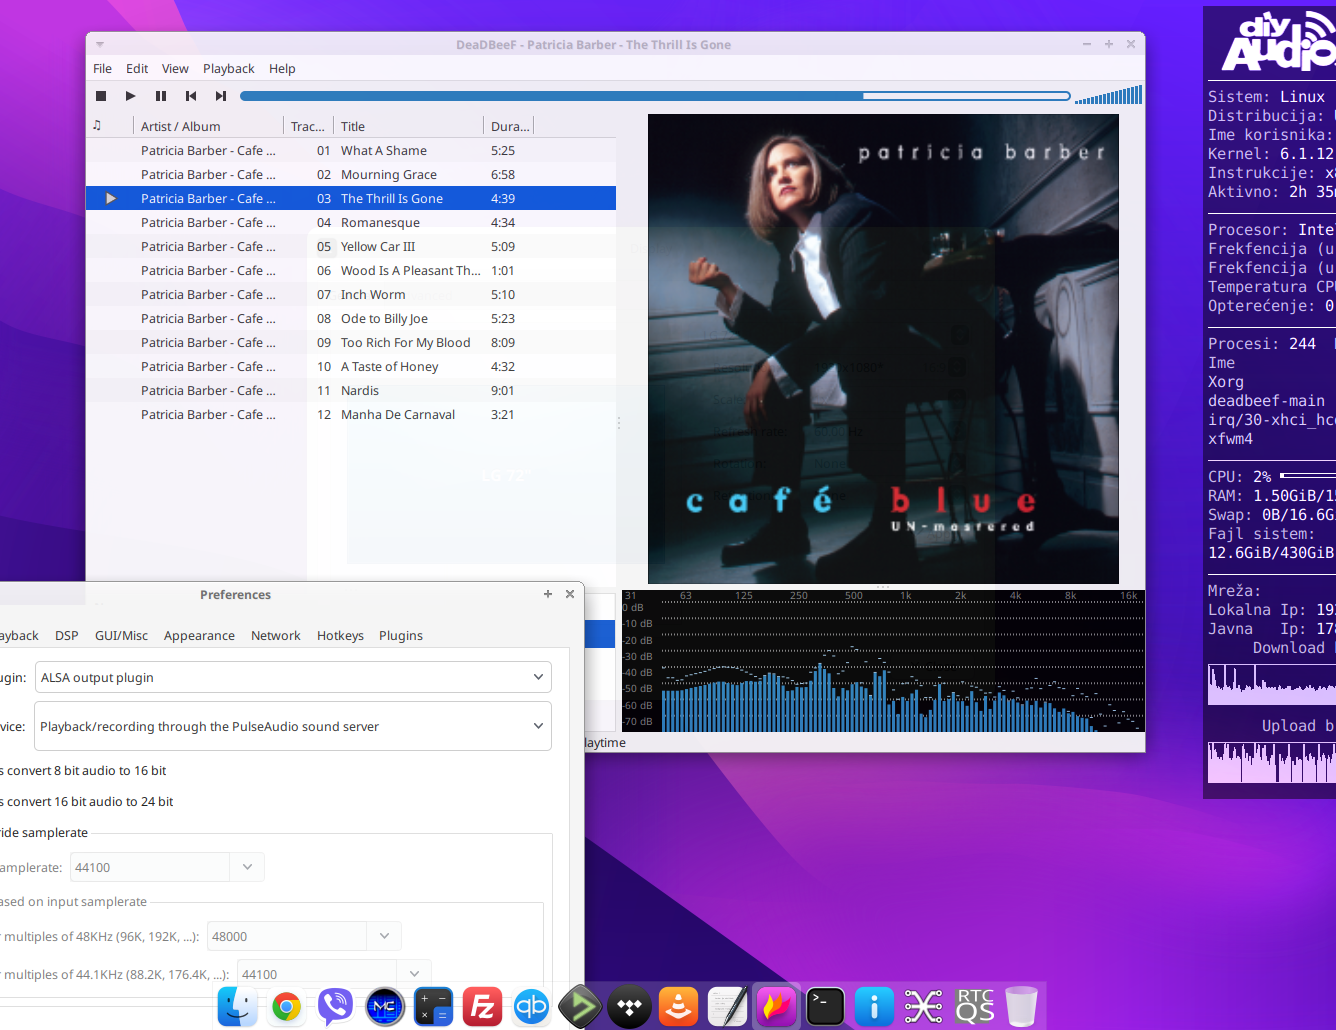Open the 48000 samplerate dropdown arrow

pyautogui.click(x=384, y=936)
